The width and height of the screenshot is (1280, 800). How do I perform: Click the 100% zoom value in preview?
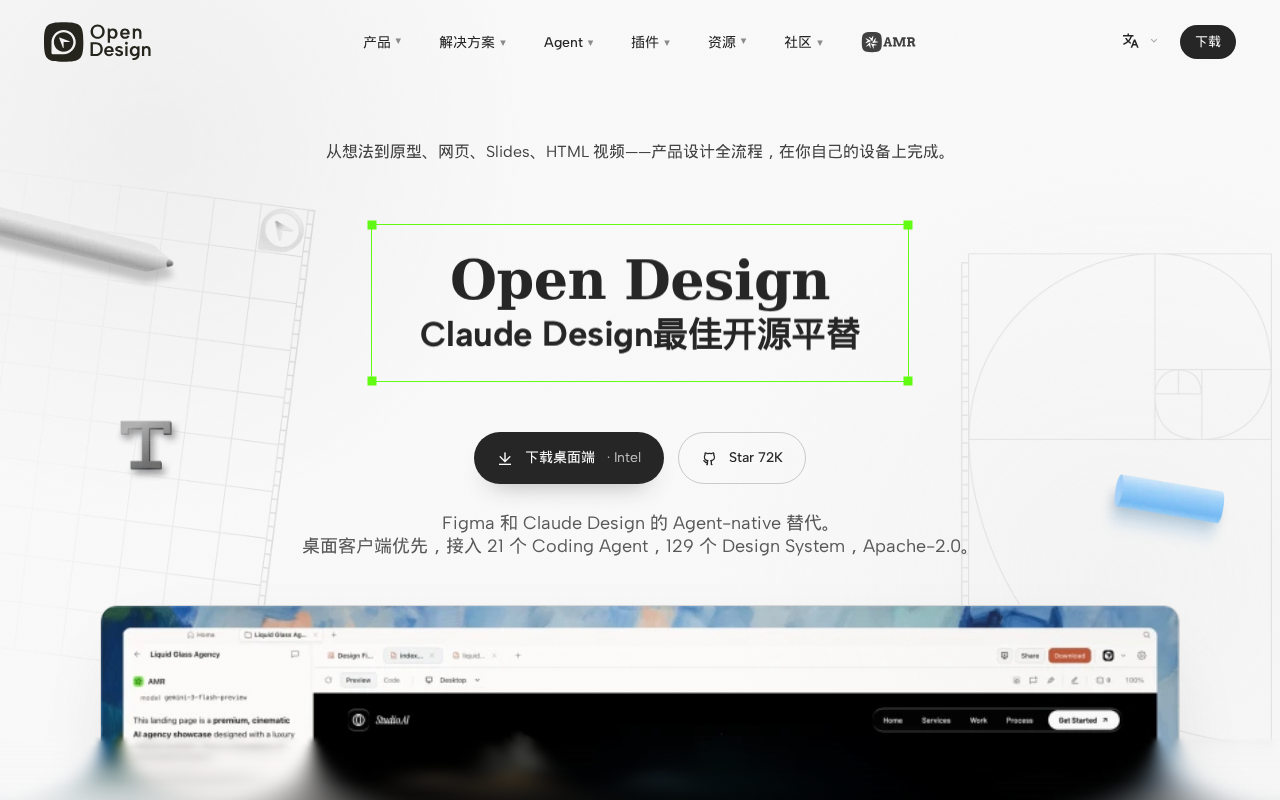click(1134, 680)
